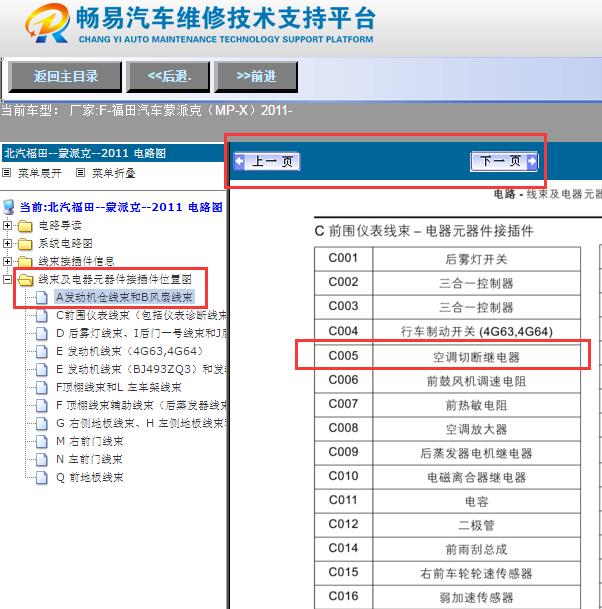Click the 右前车轮轮速传感器 table cell

tap(476, 573)
